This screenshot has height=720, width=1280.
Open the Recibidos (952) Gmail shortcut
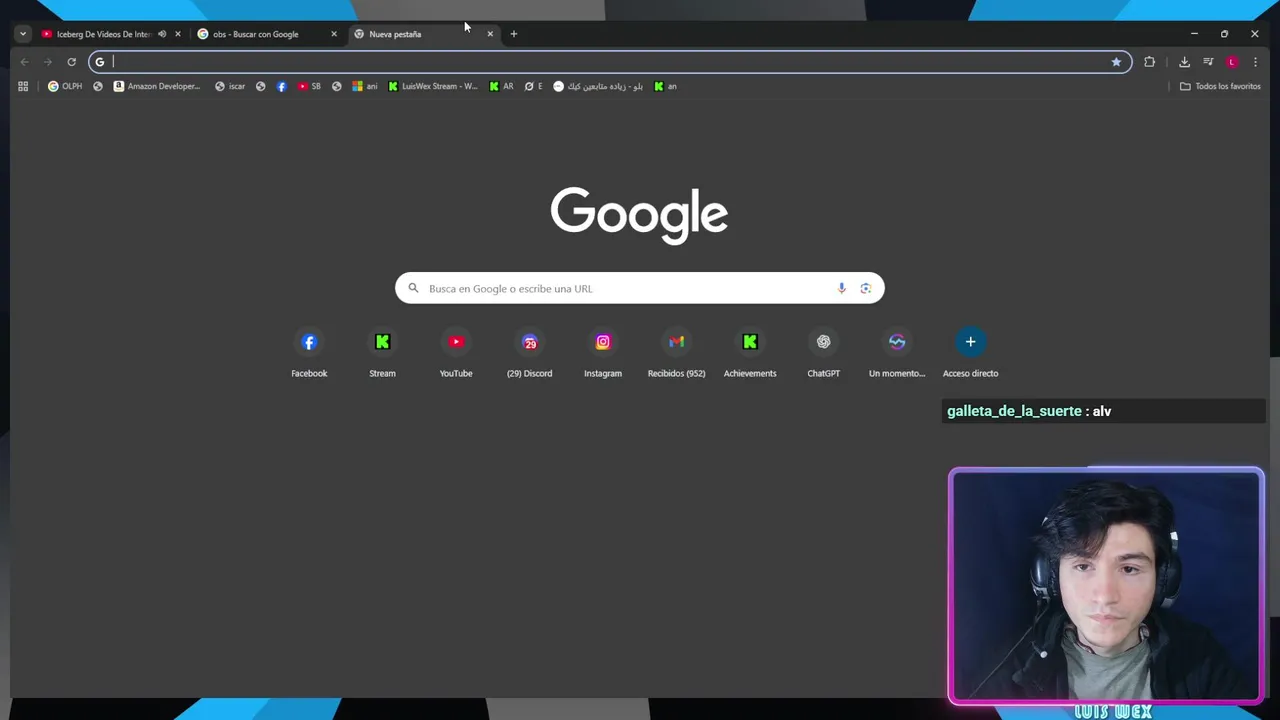click(676, 353)
